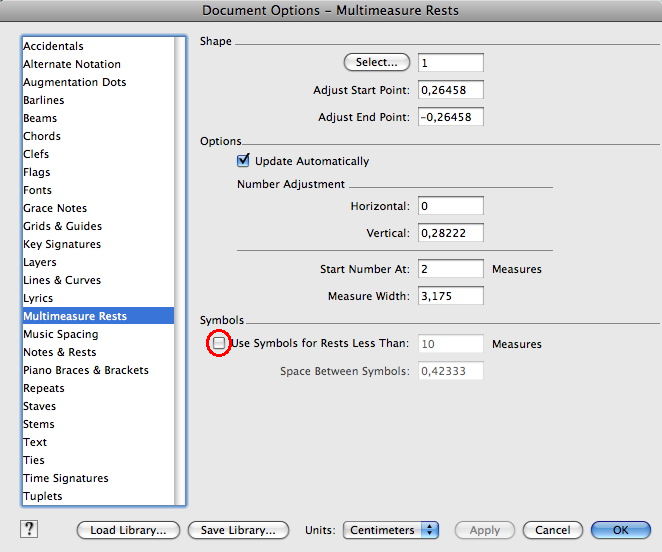Click the Measure Width input field
662x552 pixels.
click(x=450, y=296)
